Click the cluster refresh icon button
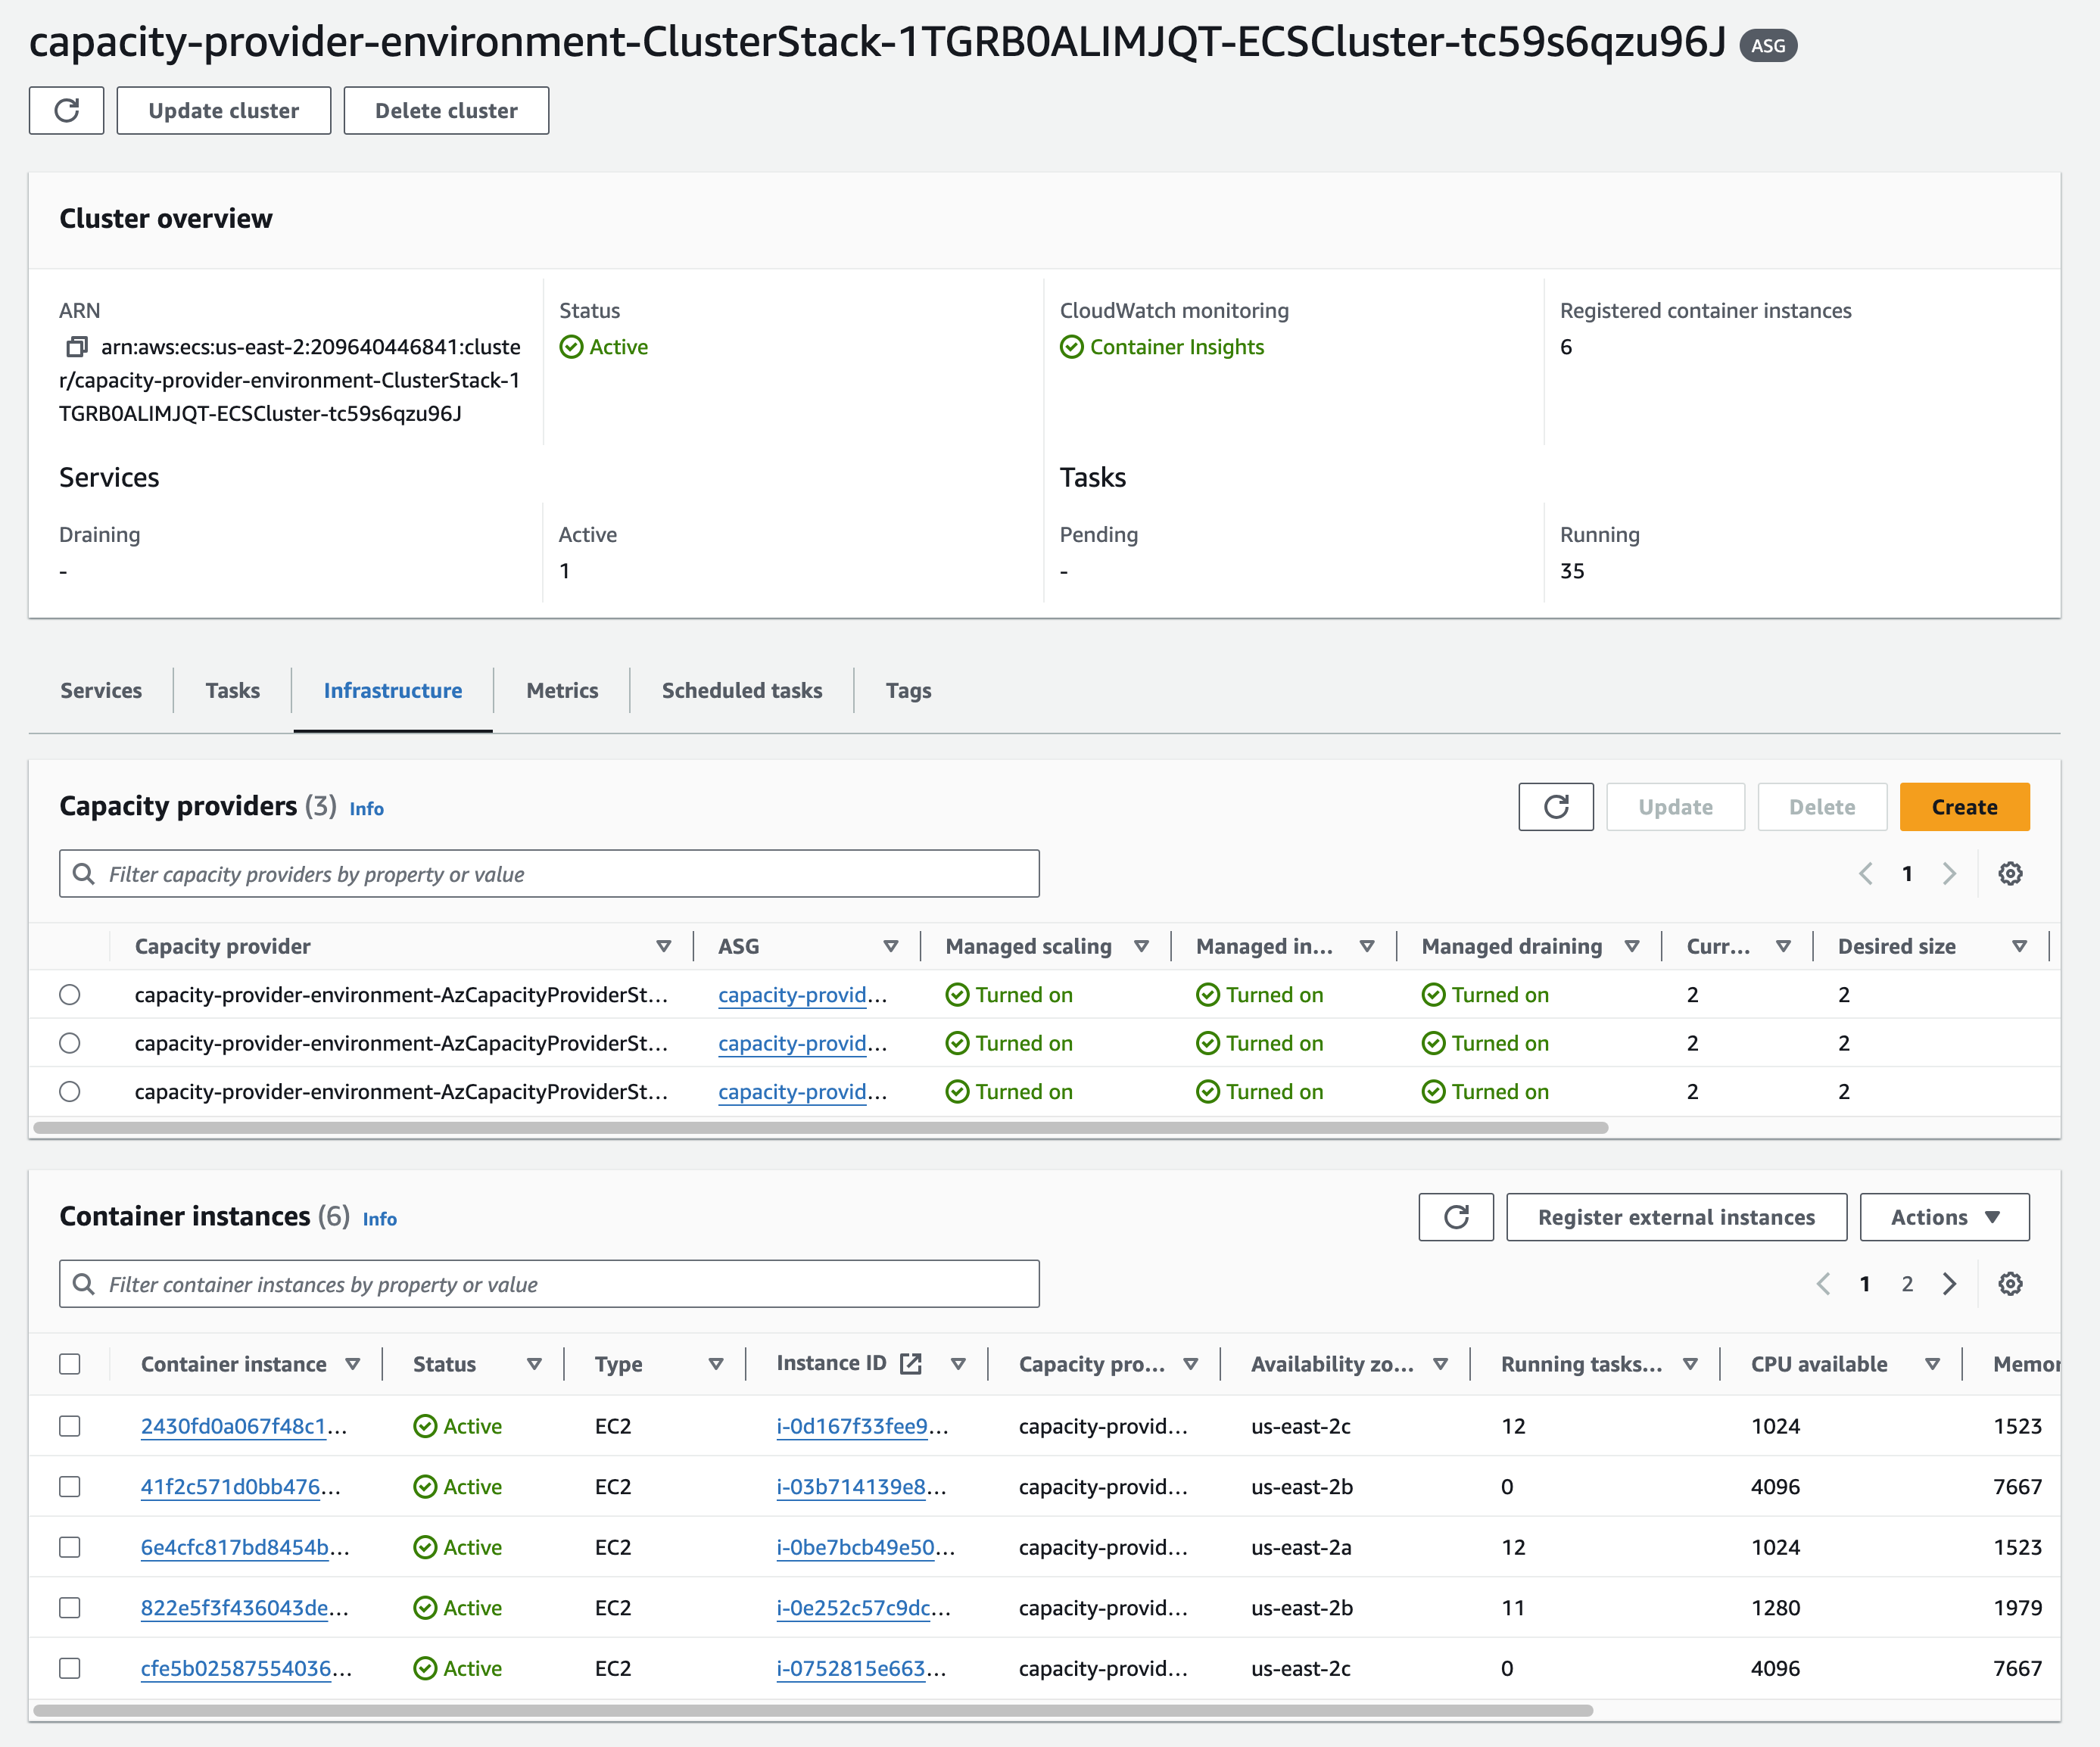Screen dimensions: 2100x1747 click(66, 110)
